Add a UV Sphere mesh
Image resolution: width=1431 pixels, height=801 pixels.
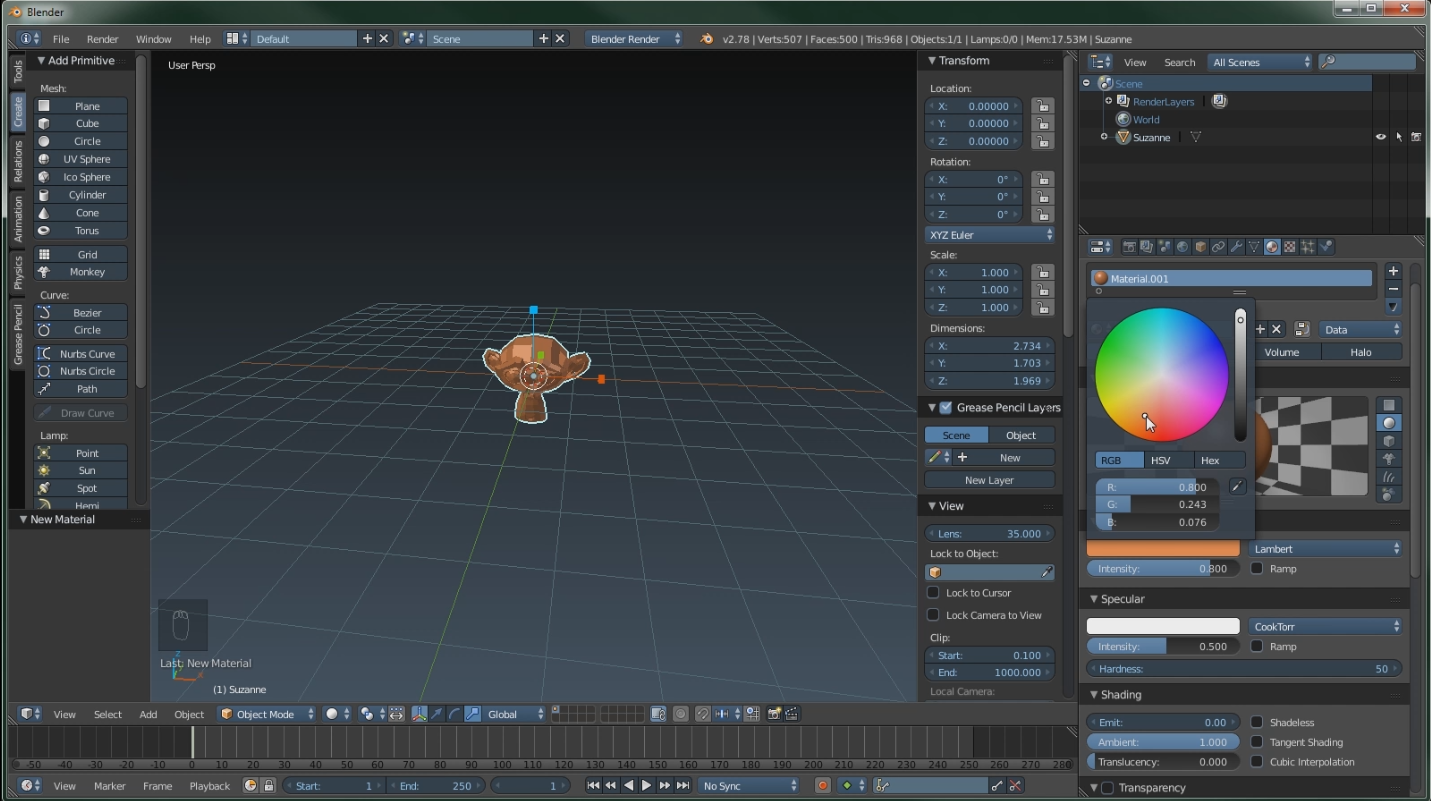[x=80, y=159]
